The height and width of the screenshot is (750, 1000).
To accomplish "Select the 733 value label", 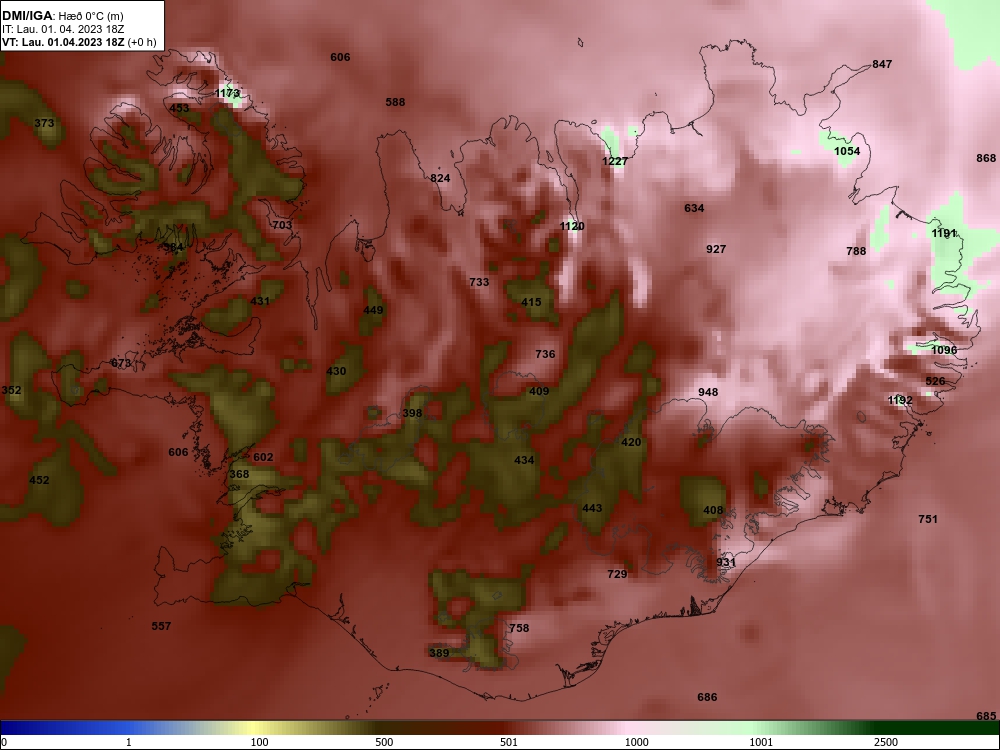I will click(479, 282).
